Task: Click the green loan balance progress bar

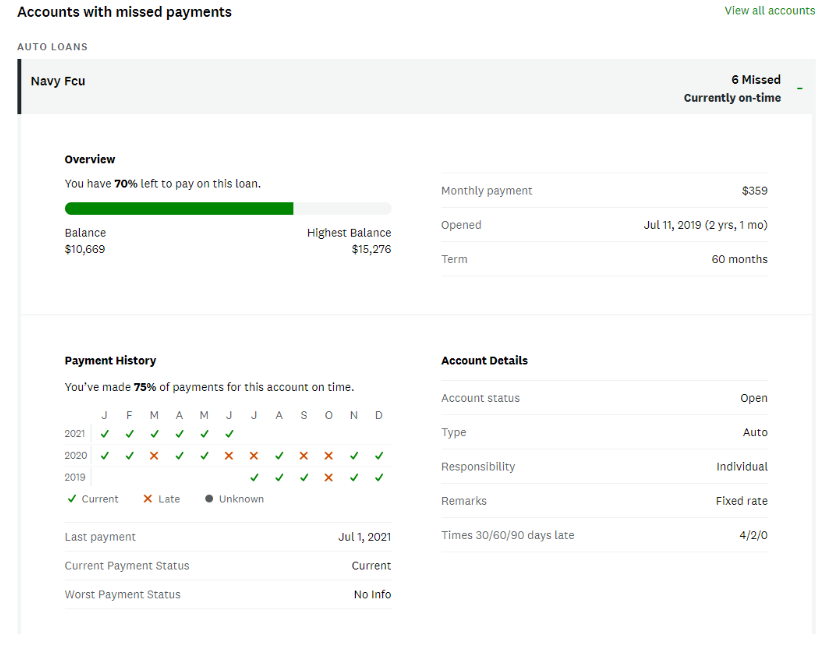Action: pos(179,209)
